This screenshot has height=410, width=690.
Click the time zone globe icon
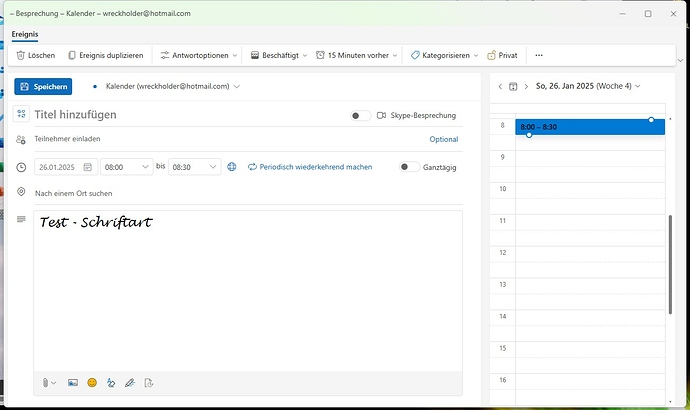pyautogui.click(x=232, y=167)
